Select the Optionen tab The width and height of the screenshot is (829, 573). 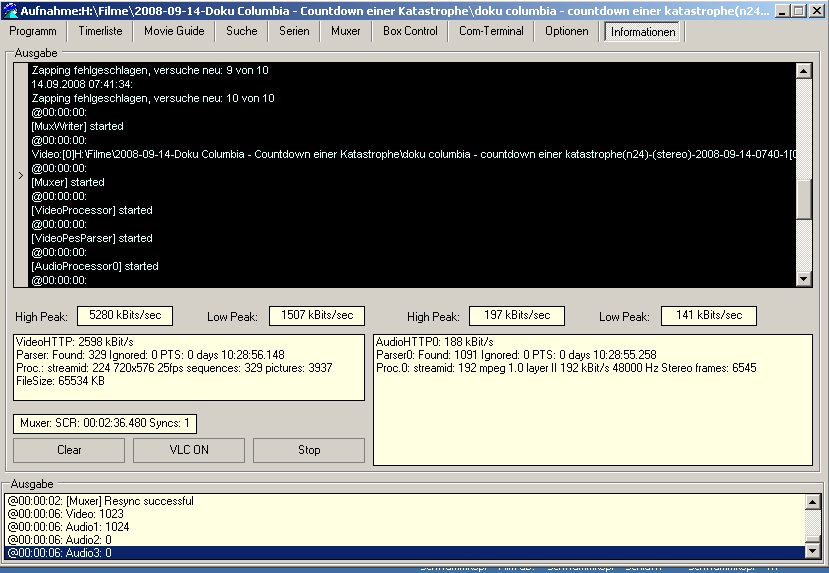[567, 31]
